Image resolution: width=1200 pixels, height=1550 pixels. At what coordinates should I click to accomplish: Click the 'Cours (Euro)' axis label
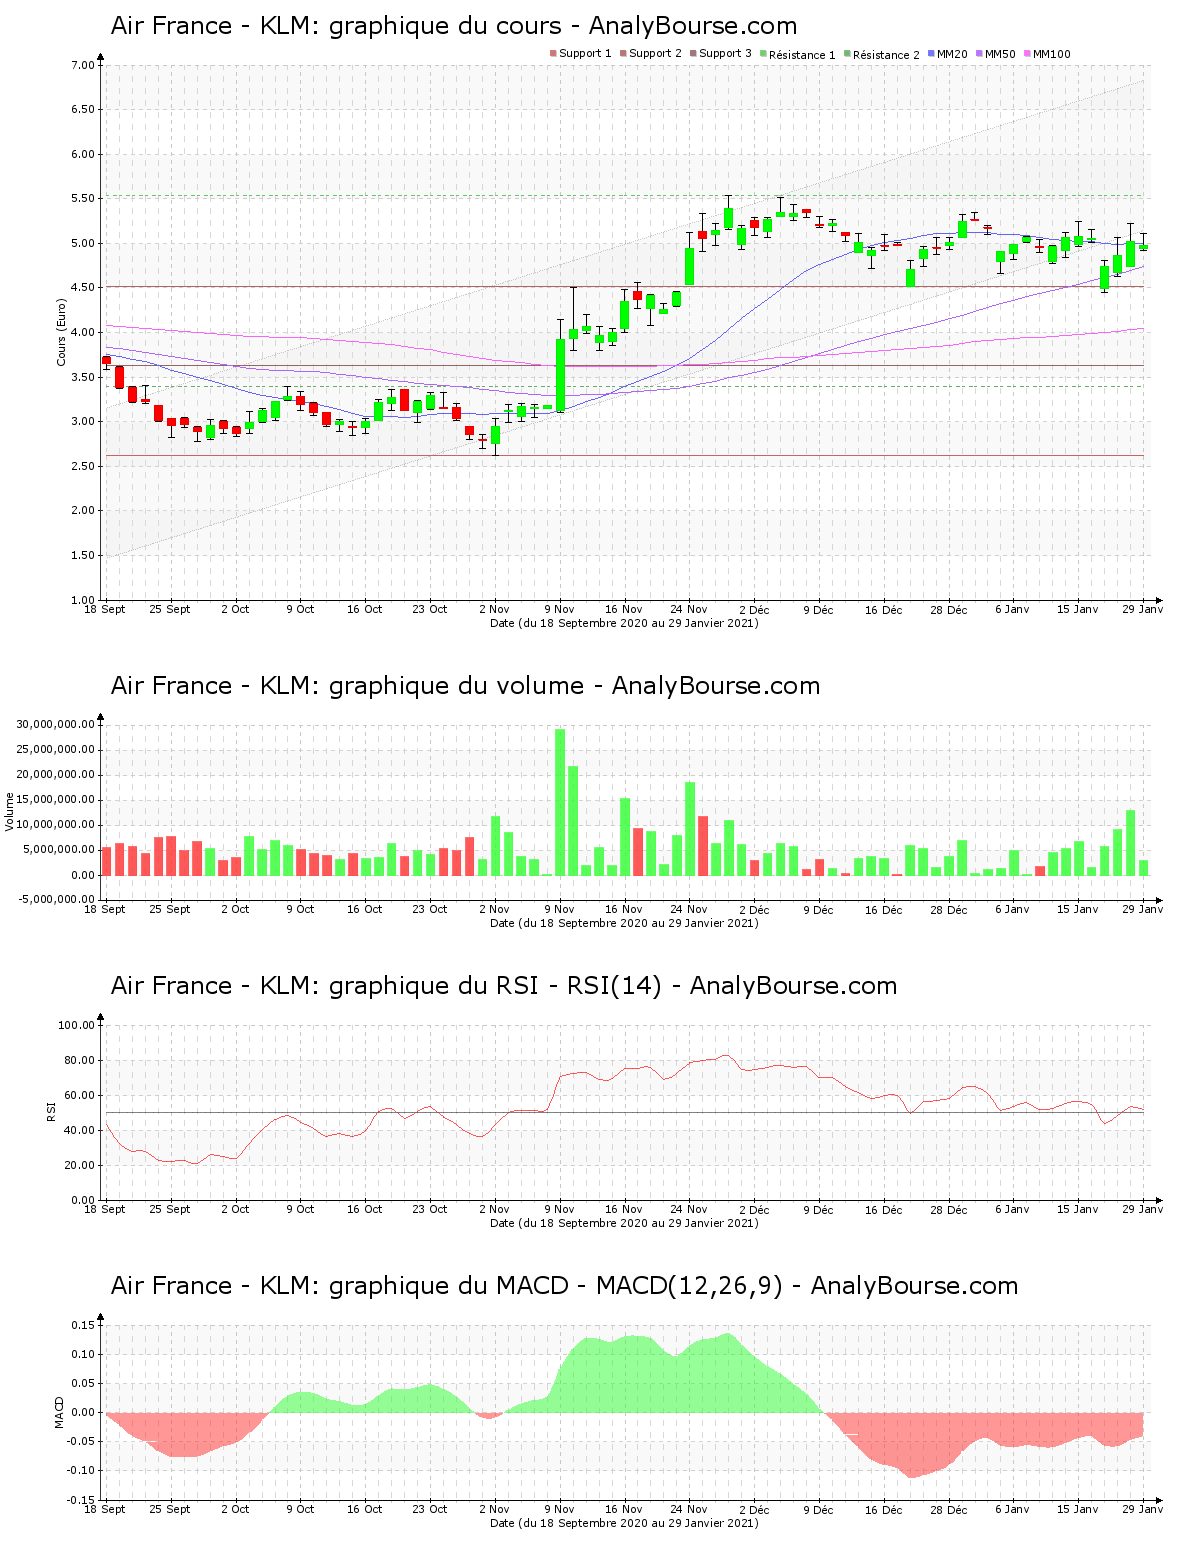(62, 333)
